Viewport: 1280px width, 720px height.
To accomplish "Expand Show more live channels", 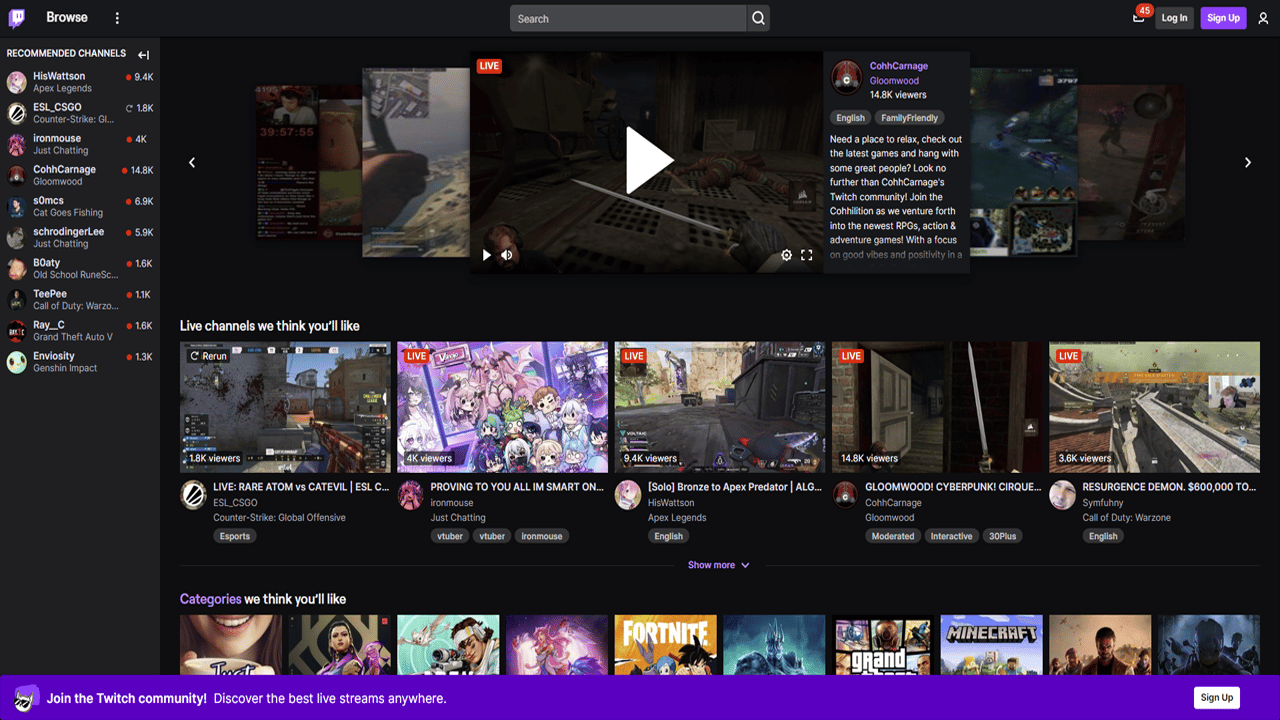I will click(718, 565).
